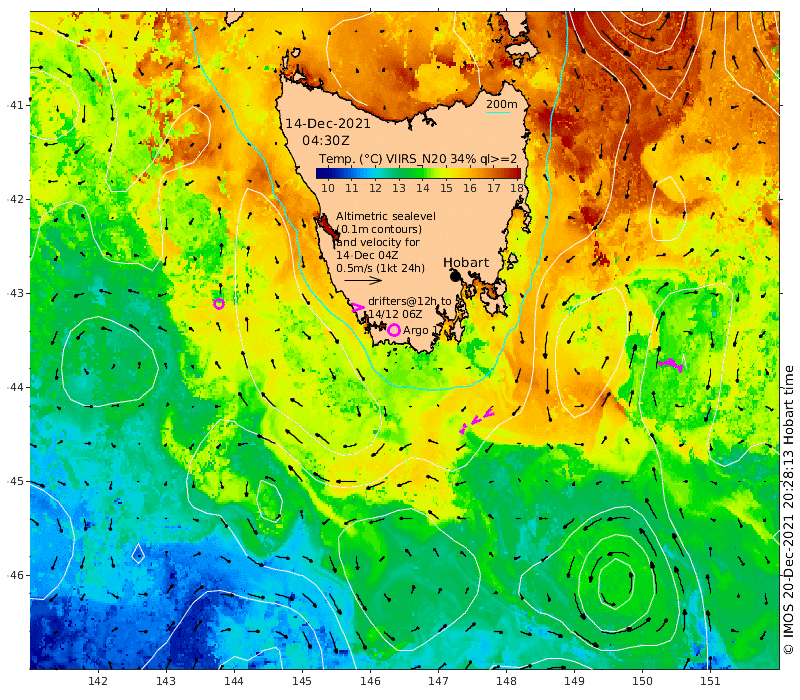Click the magenta drifter arrows south of Tasmania
This screenshot has height=700, width=800.
pos(476,420)
